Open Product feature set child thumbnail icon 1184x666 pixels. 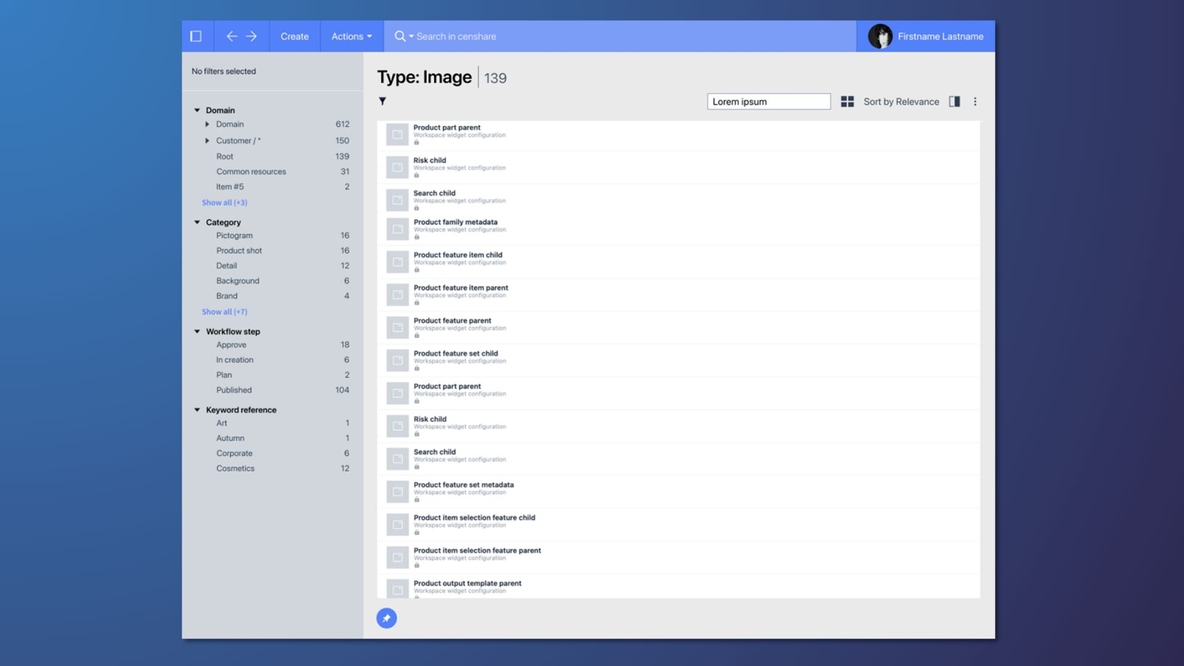(397, 360)
